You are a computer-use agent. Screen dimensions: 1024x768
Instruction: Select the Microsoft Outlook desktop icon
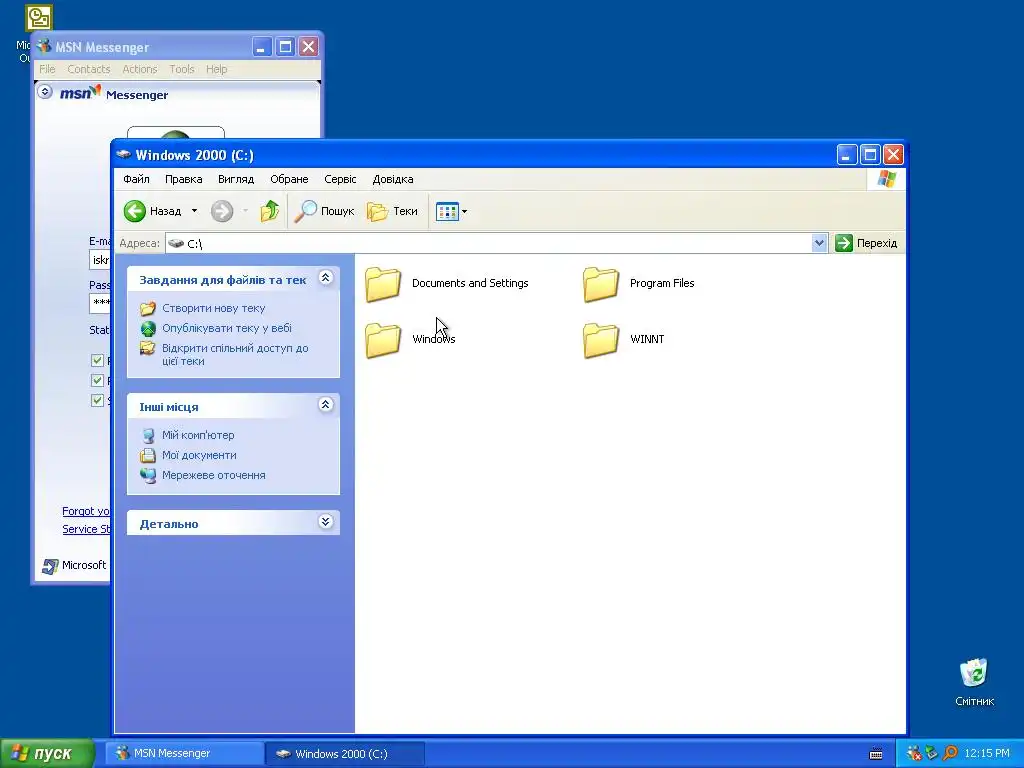tap(38, 18)
